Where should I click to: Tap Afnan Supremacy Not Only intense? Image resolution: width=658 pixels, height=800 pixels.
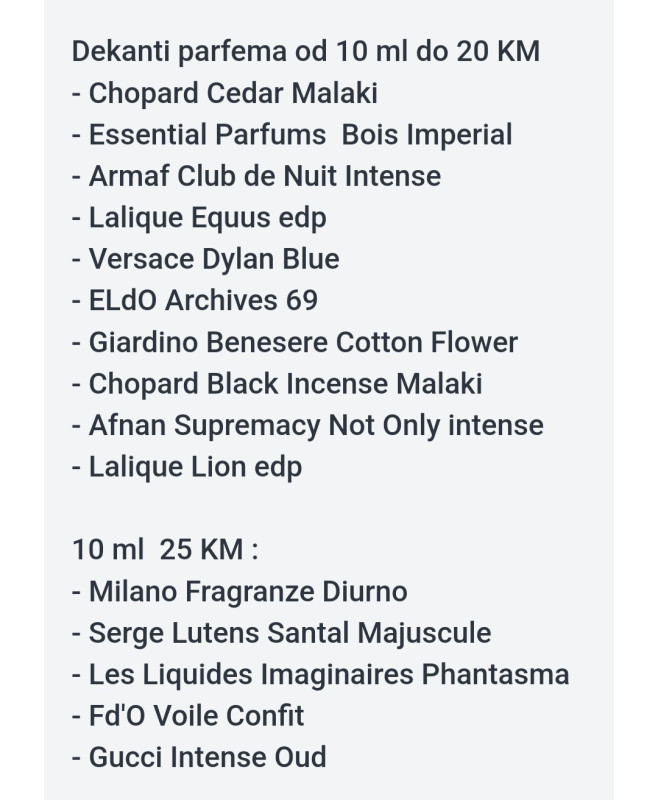click(x=308, y=426)
